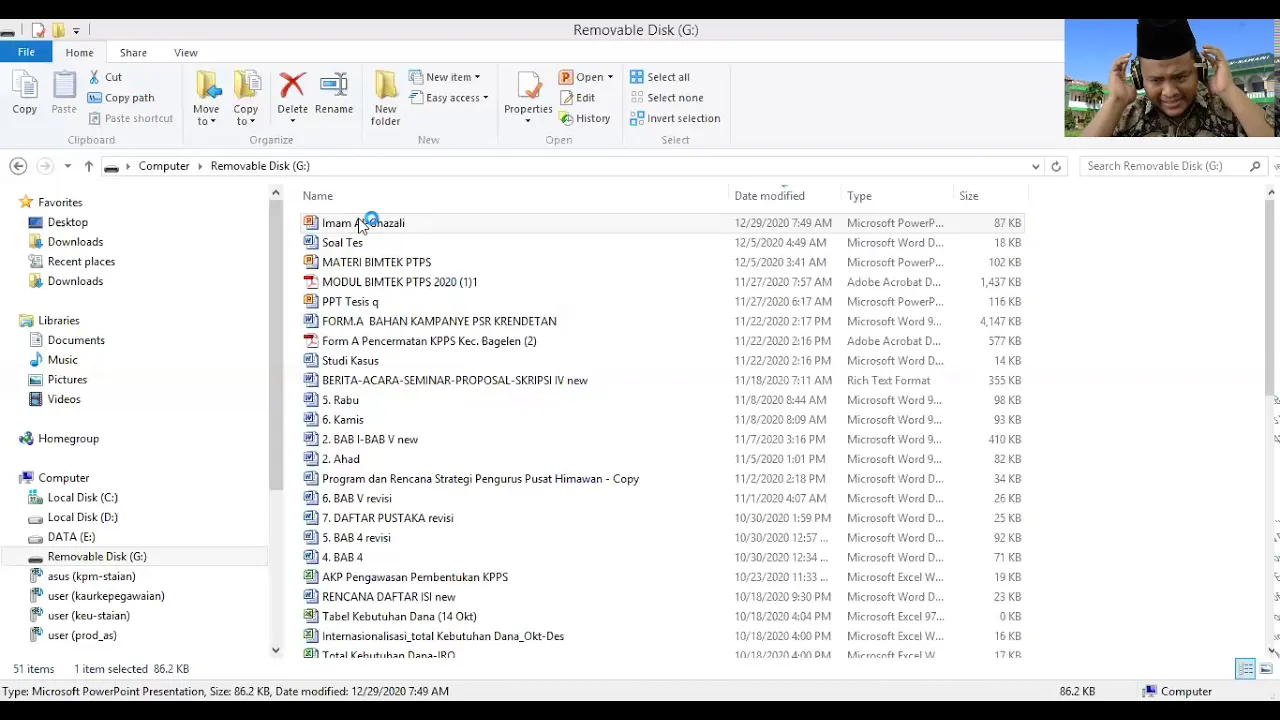Sort by Date modified column header
The width and height of the screenshot is (1280, 720).
pyautogui.click(x=769, y=196)
